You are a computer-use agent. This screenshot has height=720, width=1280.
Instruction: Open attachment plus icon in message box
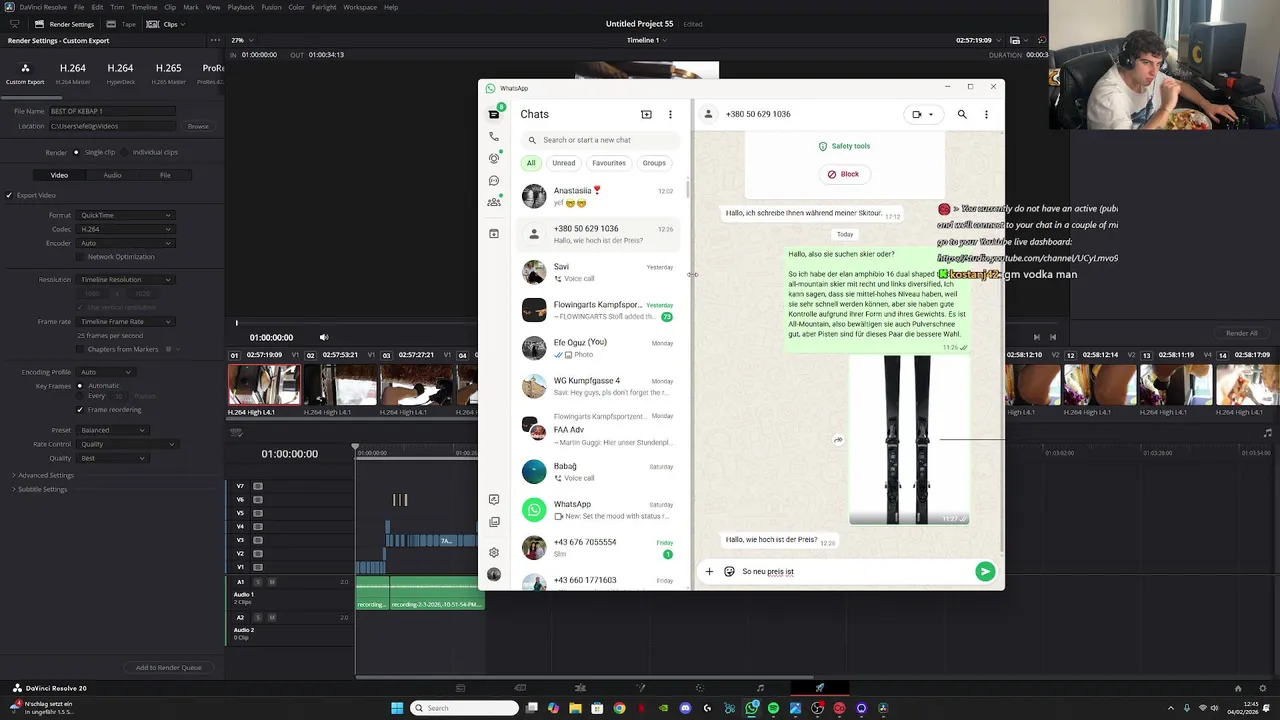point(709,572)
